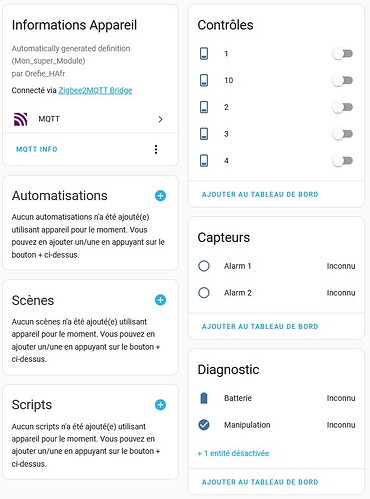Add a new scene with plus icon
The height and width of the screenshot is (499, 370).
(160, 300)
